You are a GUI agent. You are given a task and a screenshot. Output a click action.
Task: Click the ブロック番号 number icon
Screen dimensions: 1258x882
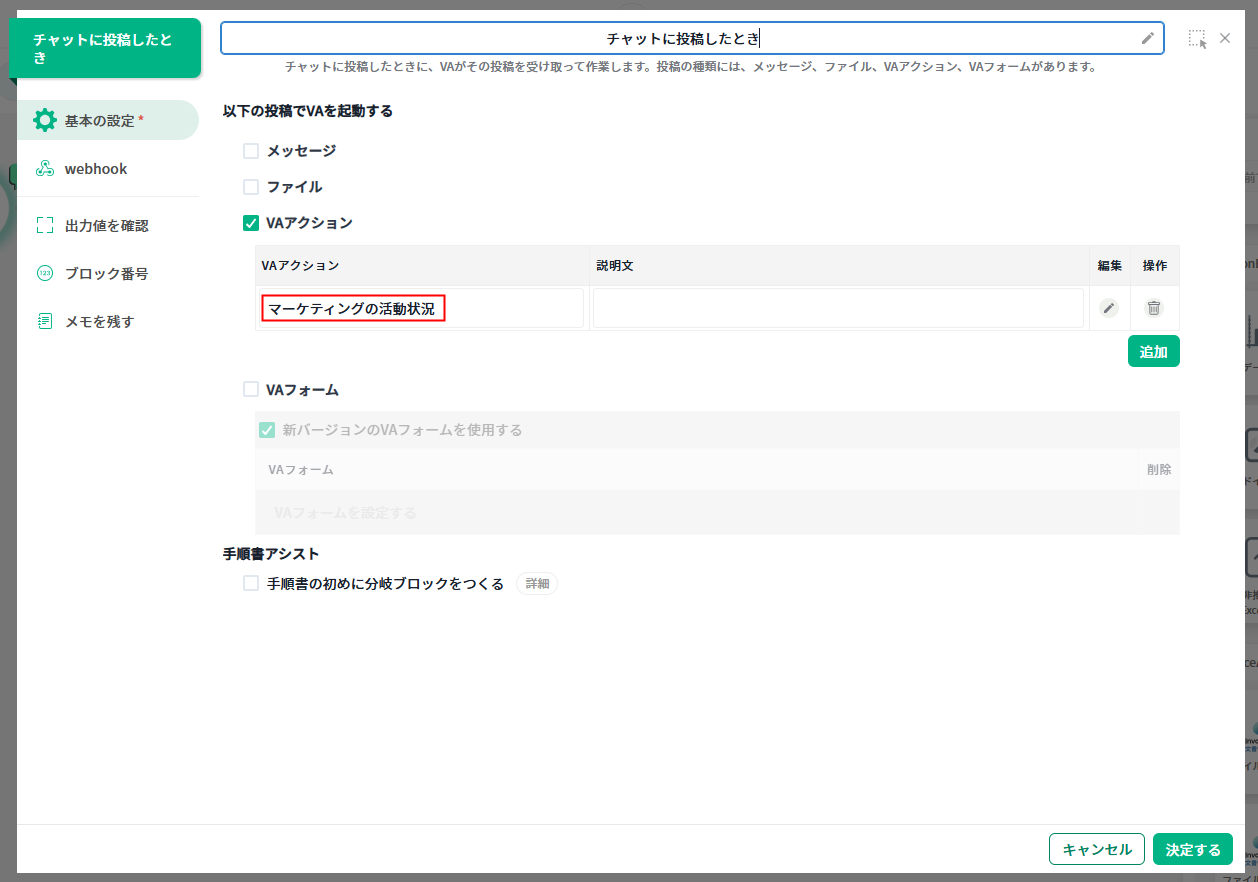45,274
